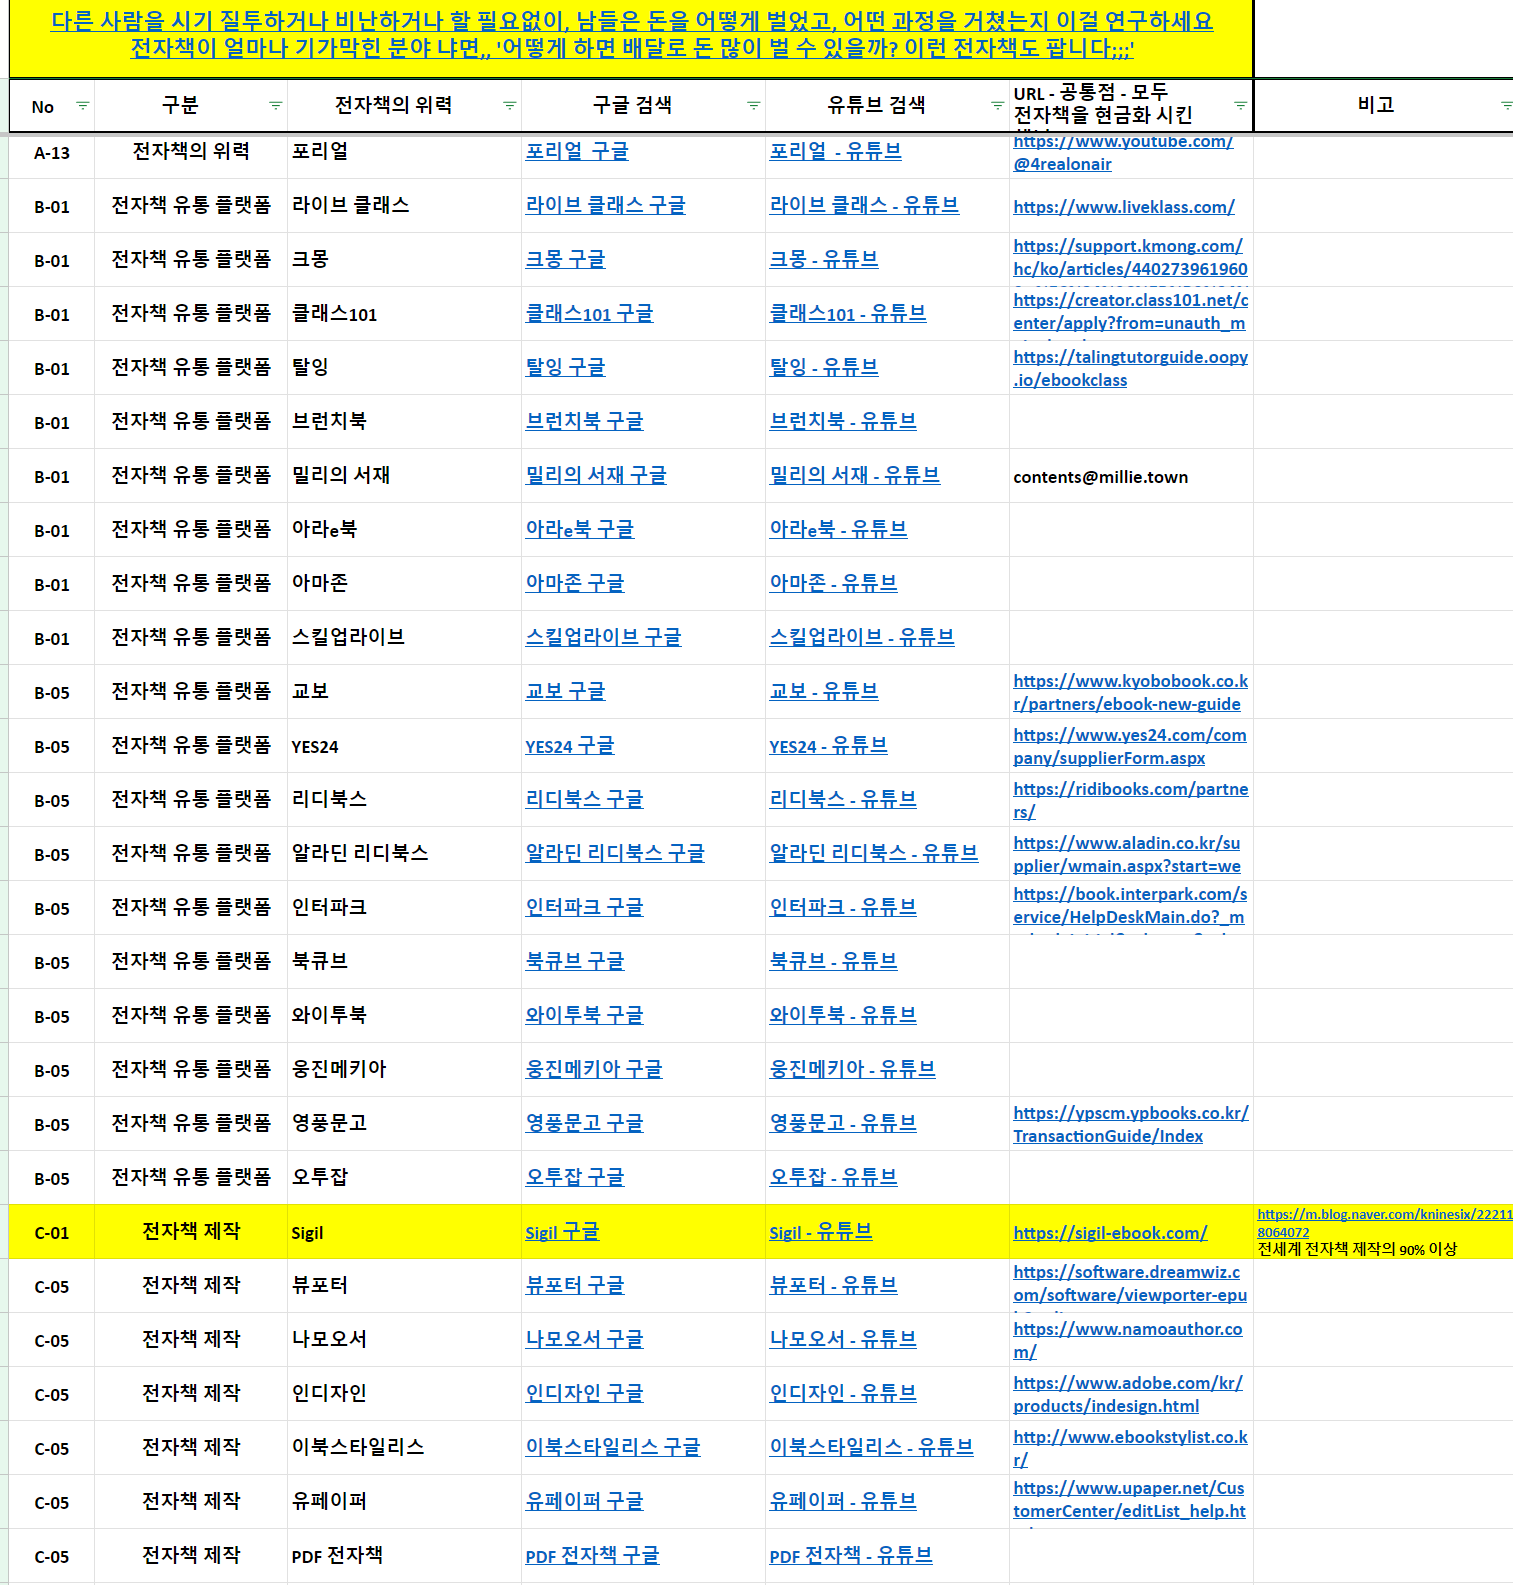The height and width of the screenshot is (1585, 1513).
Task: Select the C-01 cell in Sigil row
Action: click(x=52, y=1232)
